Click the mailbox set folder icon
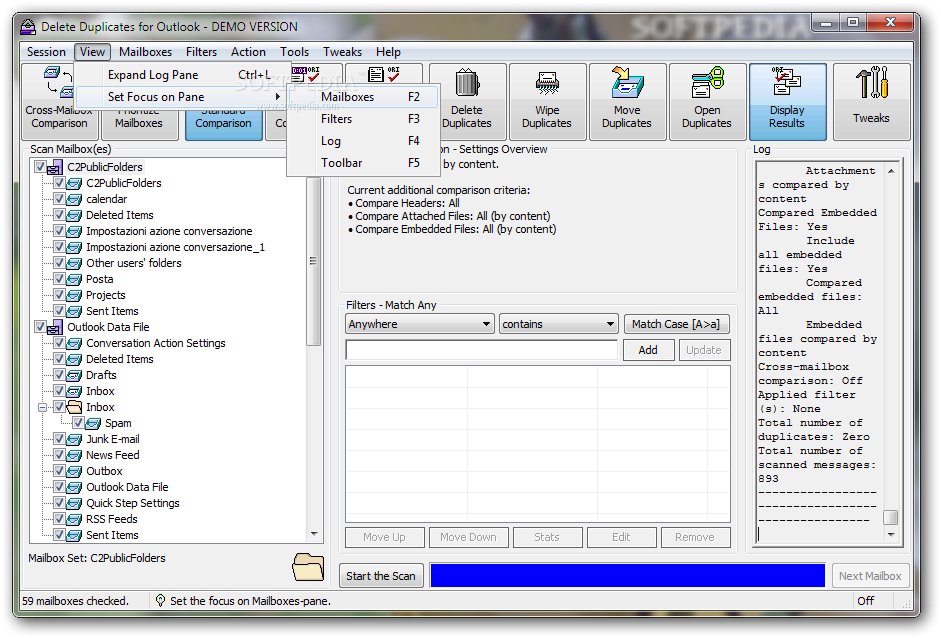 (x=308, y=567)
